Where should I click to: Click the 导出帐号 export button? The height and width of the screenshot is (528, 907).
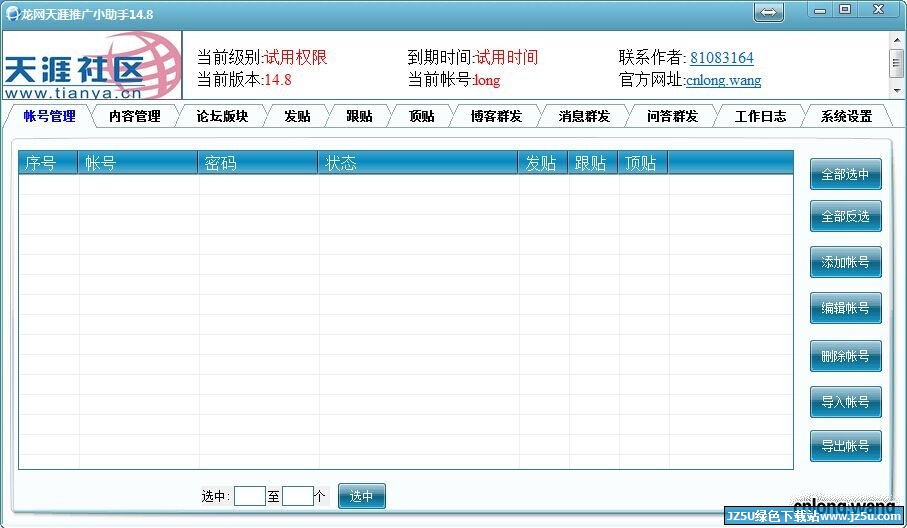(x=846, y=446)
